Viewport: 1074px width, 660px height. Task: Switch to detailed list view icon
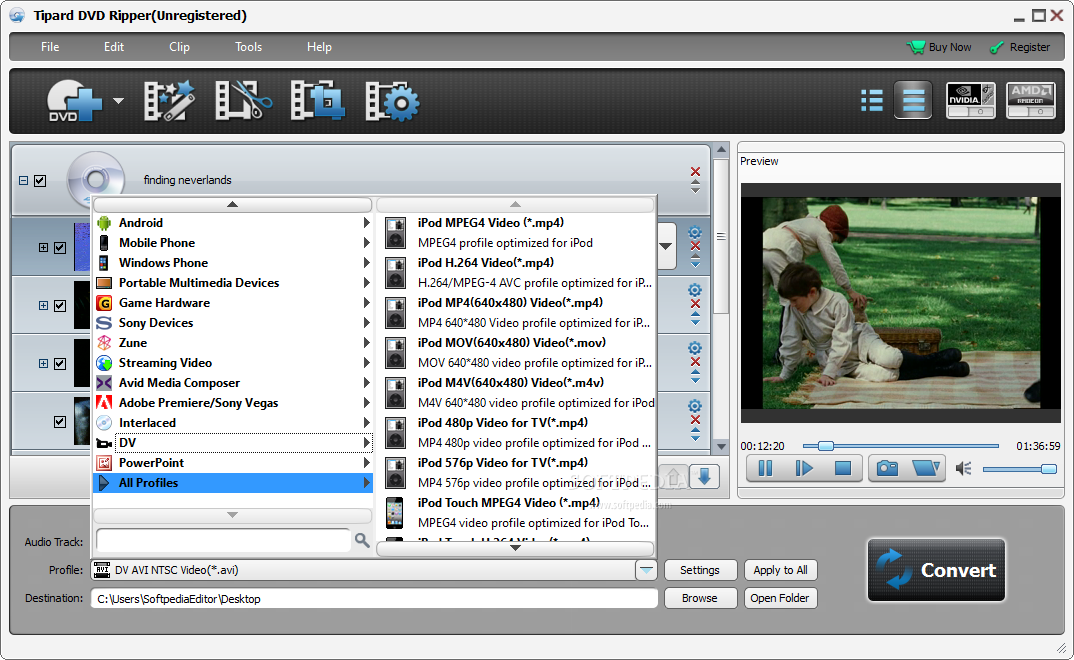[872, 101]
